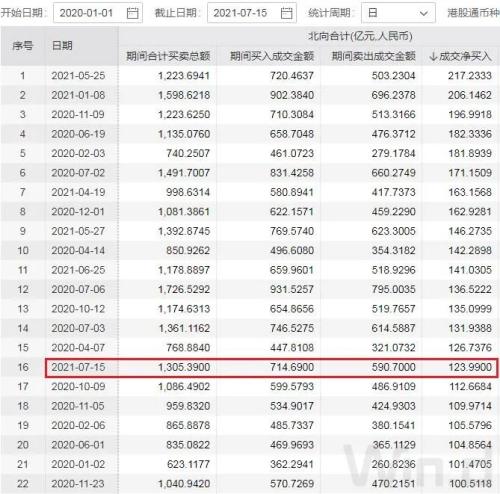Click the 2021-01-08 date cell
This screenshot has height=494, width=500.
click(x=78, y=95)
